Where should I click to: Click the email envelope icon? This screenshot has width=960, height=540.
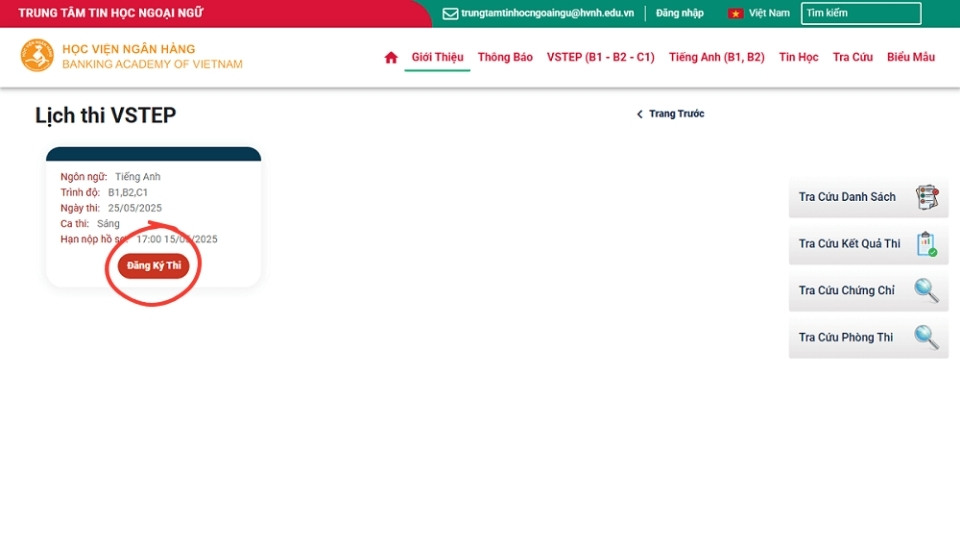450,13
